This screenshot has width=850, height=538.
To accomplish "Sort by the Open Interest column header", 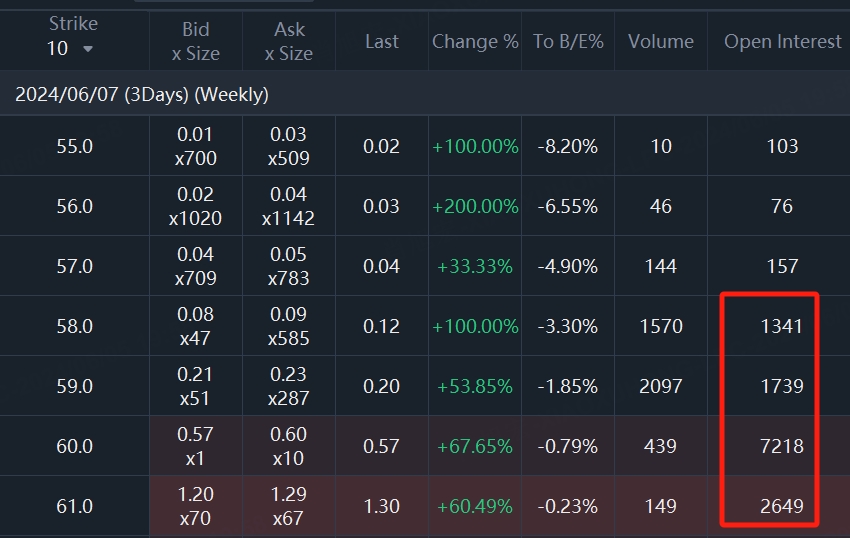I will 782,41.
